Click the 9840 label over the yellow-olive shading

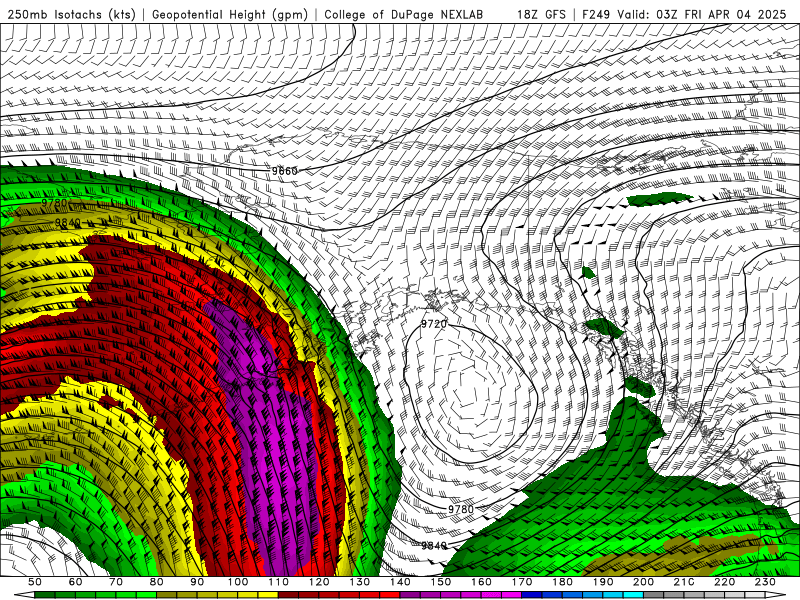tap(67, 223)
